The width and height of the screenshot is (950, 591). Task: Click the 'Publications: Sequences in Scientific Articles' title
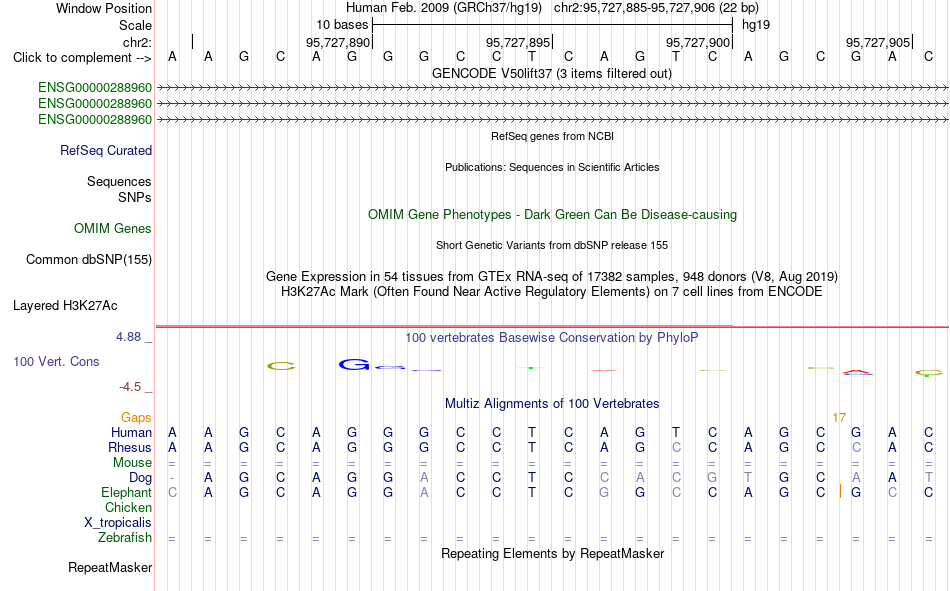(552, 167)
